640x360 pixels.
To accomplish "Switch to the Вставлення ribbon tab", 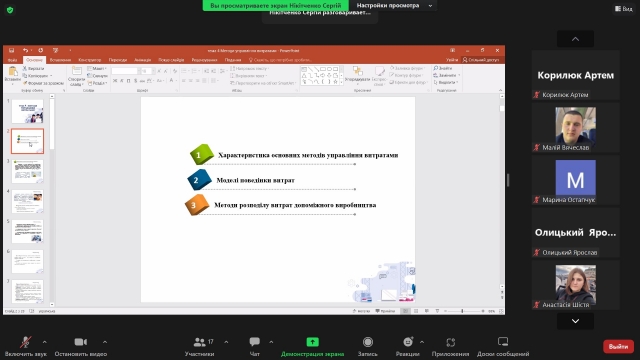I will tap(60, 60).
